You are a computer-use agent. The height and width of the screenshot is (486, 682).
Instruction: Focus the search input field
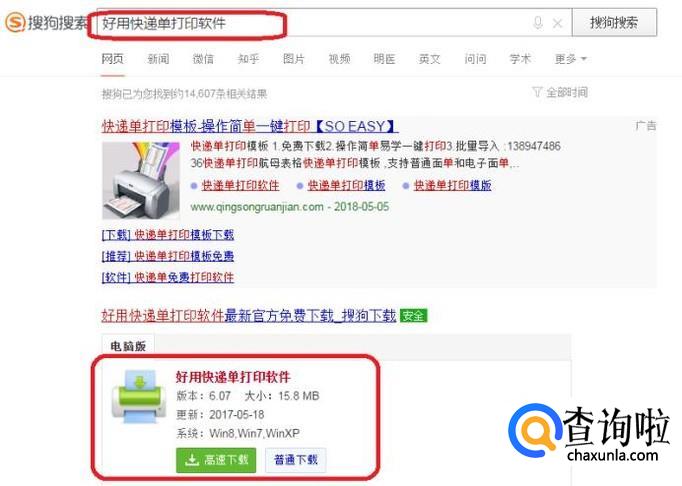coord(313,23)
